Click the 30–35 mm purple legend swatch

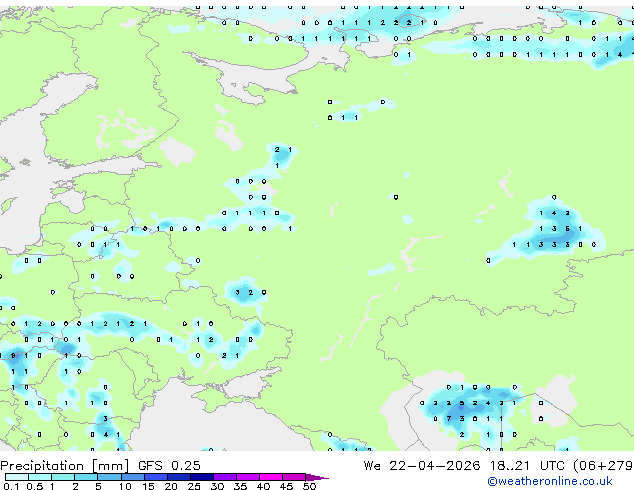coord(224,477)
